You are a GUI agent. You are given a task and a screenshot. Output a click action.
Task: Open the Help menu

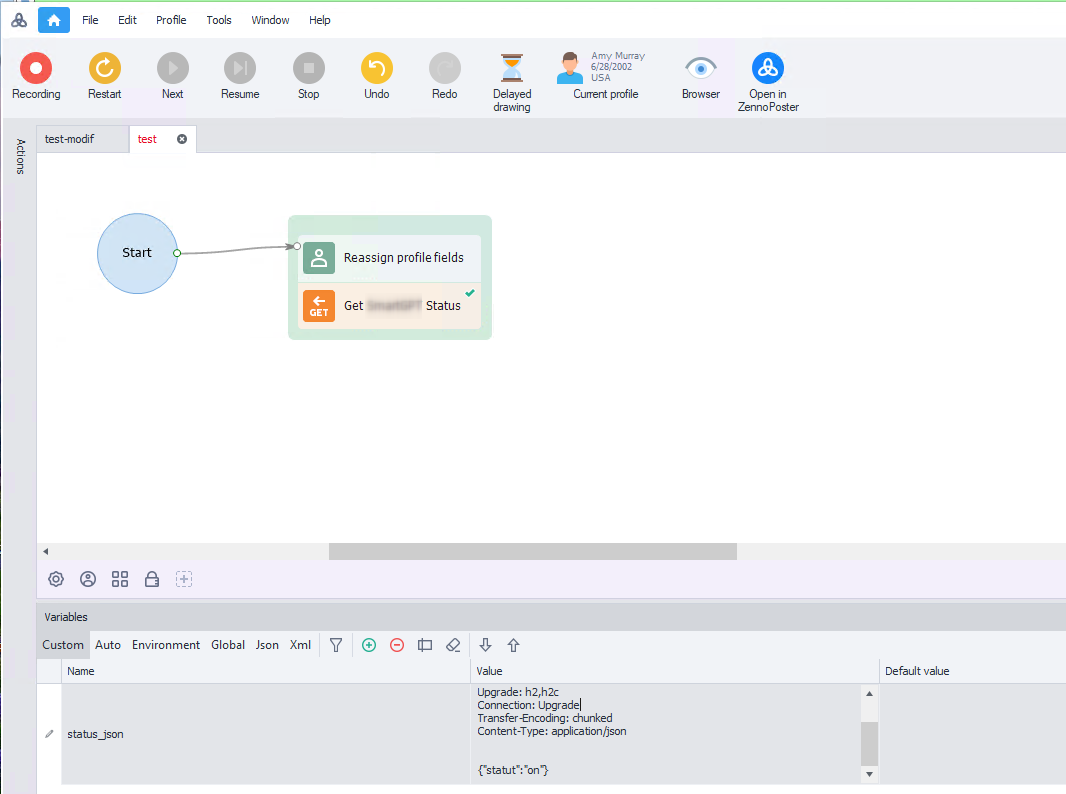(x=320, y=20)
